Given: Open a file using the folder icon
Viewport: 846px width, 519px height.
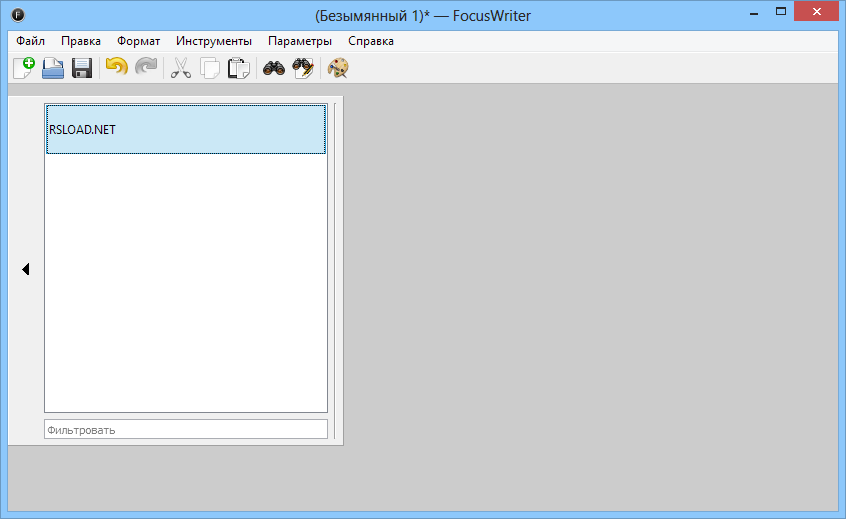Looking at the screenshot, I should [53, 68].
